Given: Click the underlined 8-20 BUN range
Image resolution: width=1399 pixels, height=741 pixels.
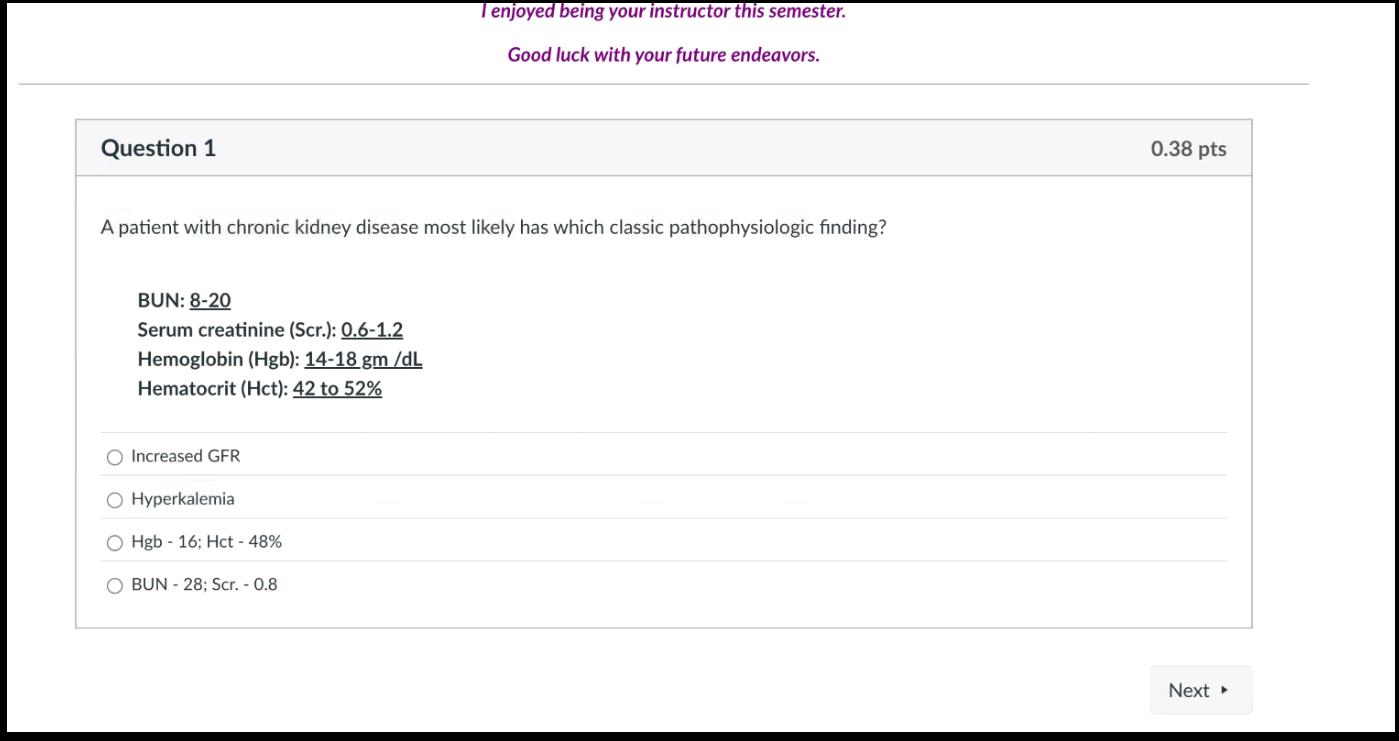Looking at the screenshot, I should coord(210,301).
